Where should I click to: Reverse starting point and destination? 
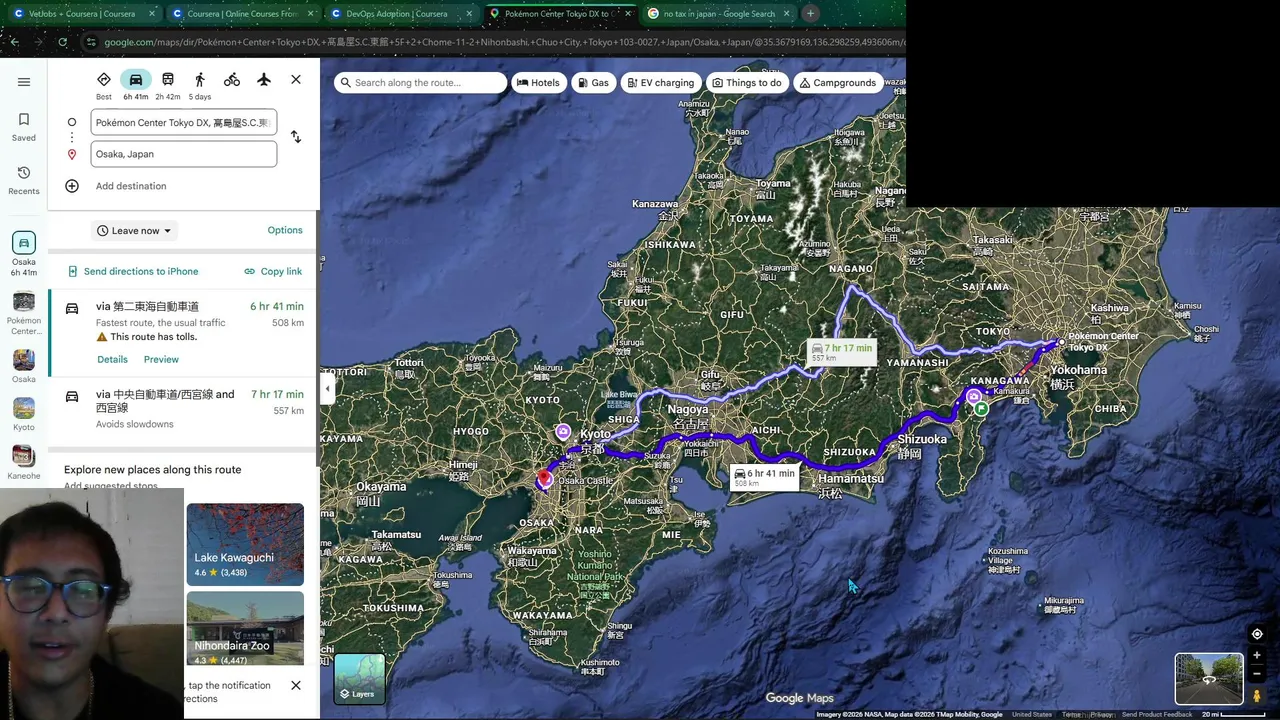295,137
